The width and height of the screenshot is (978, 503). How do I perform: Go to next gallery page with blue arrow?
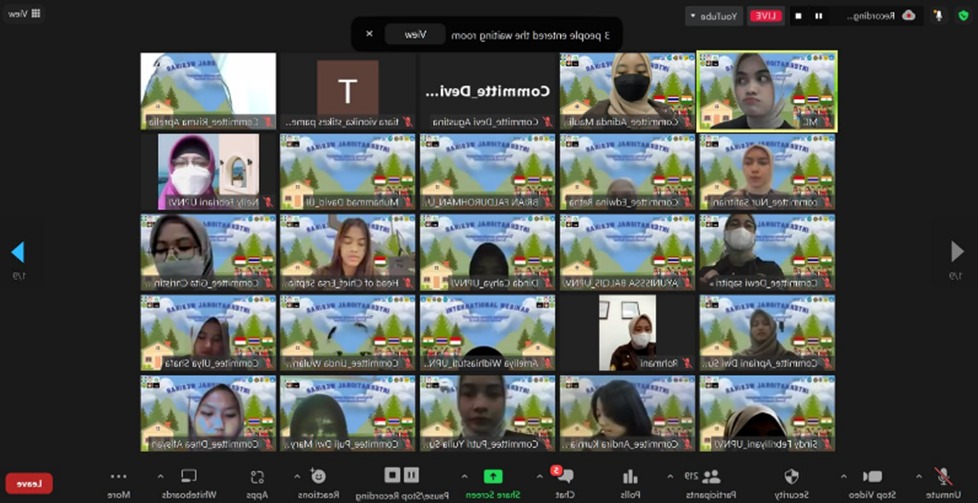tap(17, 252)
